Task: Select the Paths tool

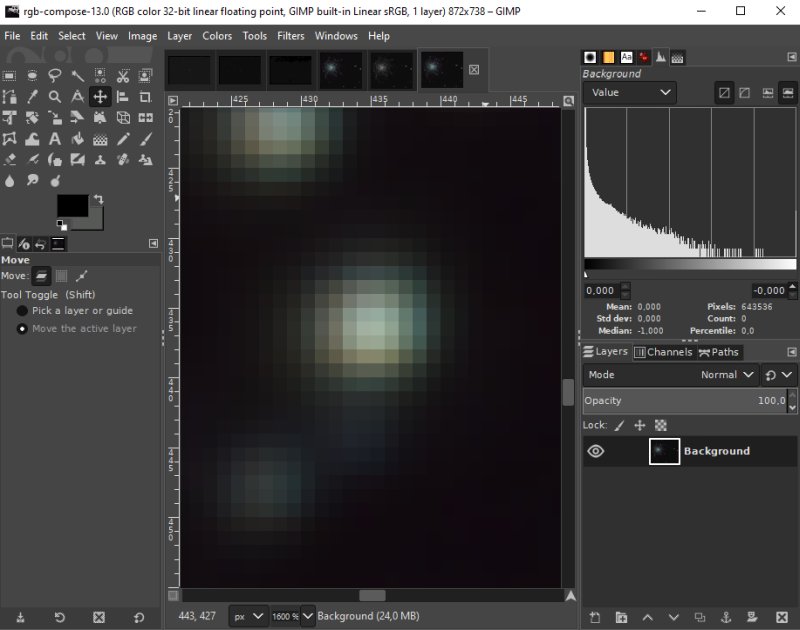Action: (9, 97)
